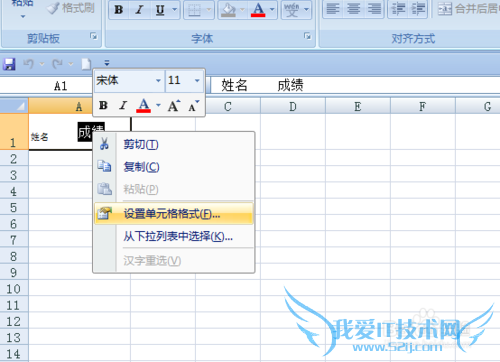Select column E header
500x362 pixels.
[x=358, y=106]
